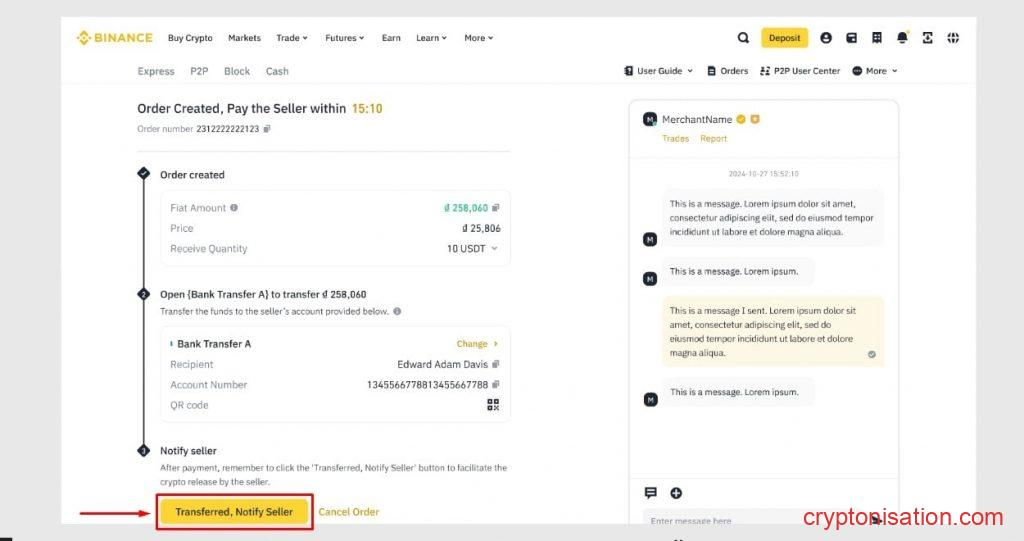Open the language globe icon

(953, 38)
